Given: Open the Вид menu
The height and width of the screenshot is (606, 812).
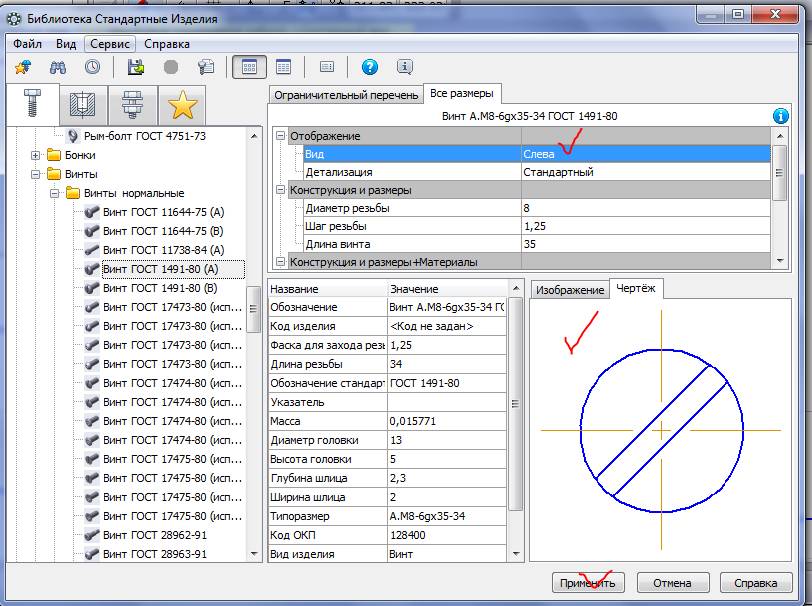Looking at the screenshot, I should click(x=66, y=44).
